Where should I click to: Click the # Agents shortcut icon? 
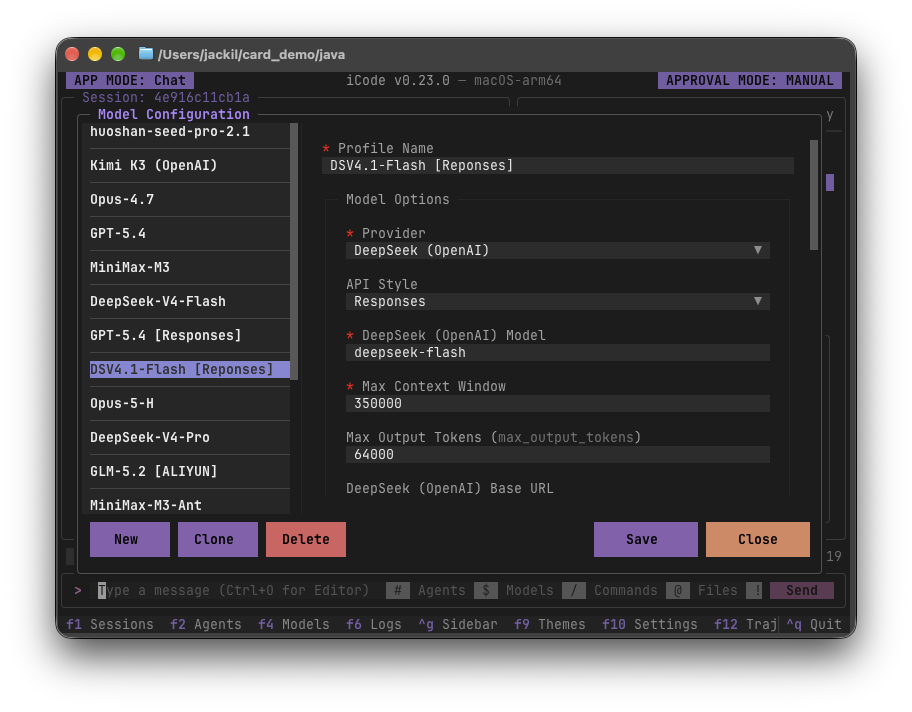pyautogui.click(x=398, y=590)
